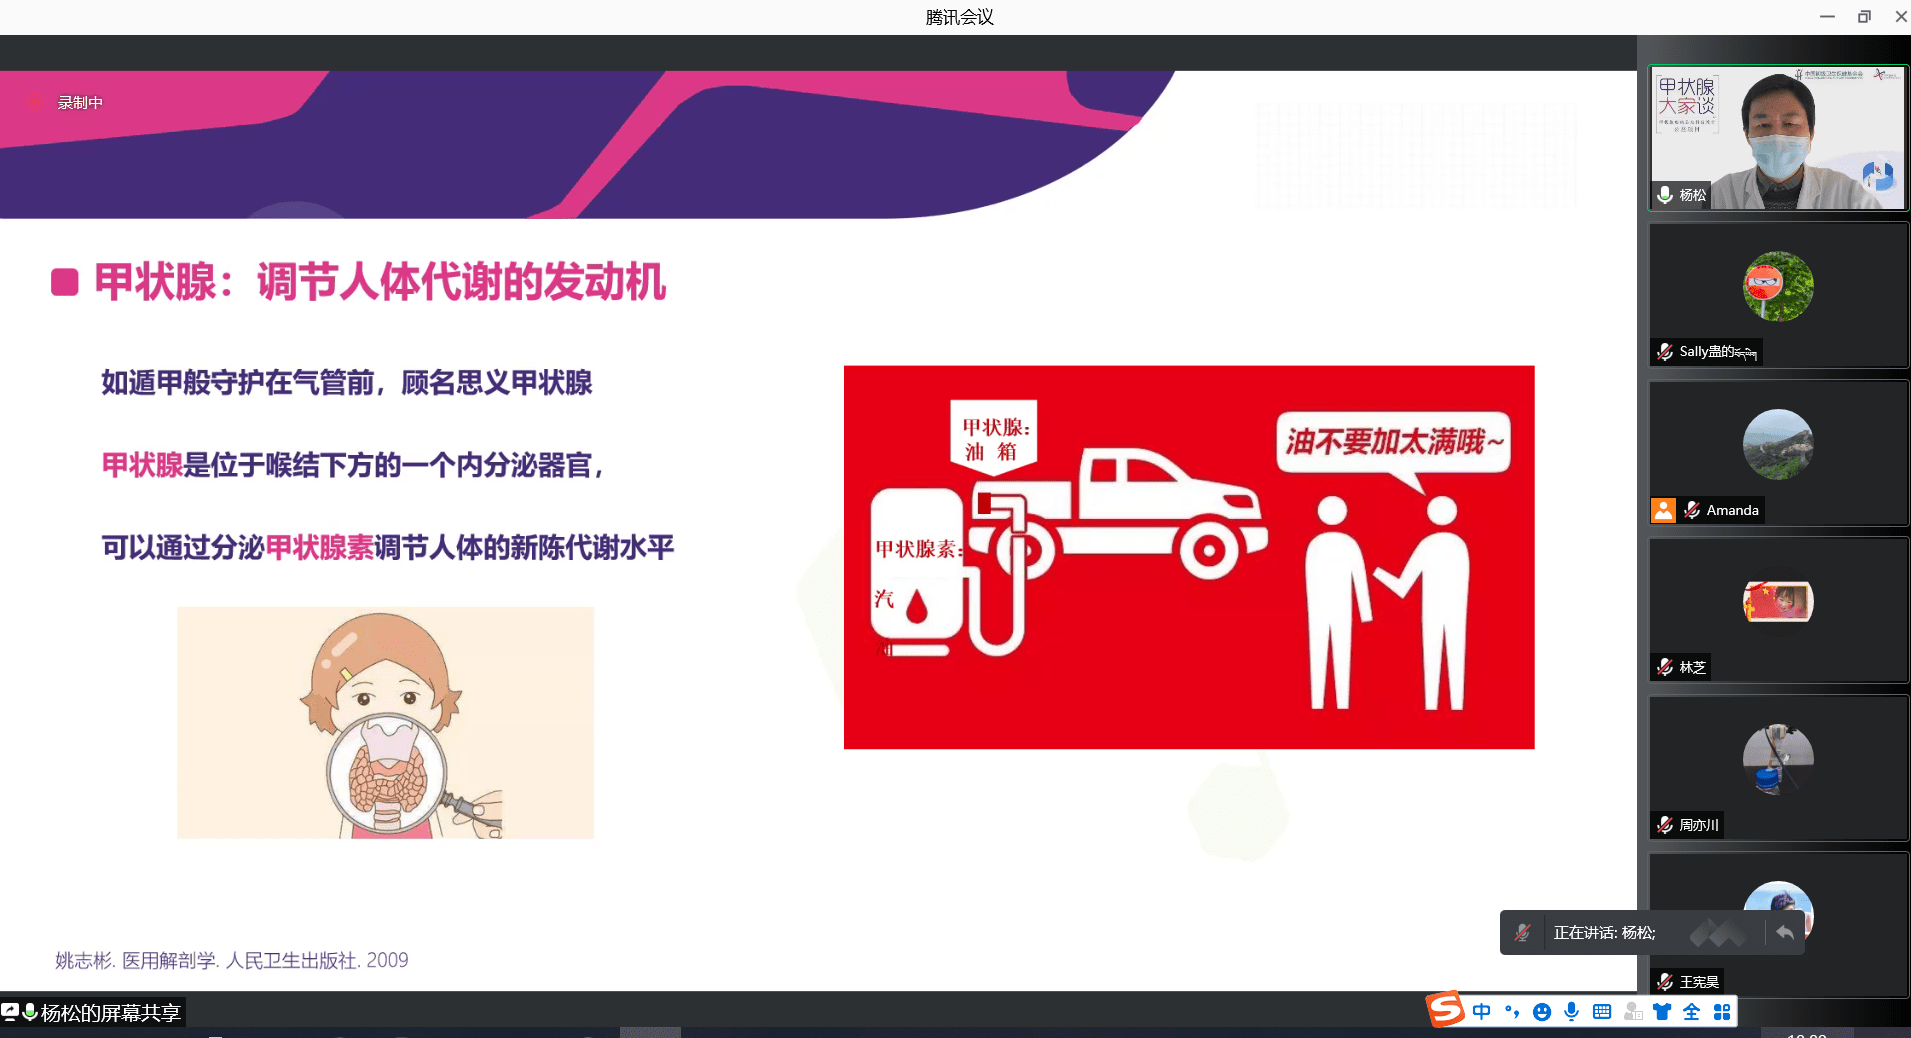The width and height of the screenshot is (1911, 1038).
Task: Click the reply arrow in the notification bar
Action: coord(1786,932)
